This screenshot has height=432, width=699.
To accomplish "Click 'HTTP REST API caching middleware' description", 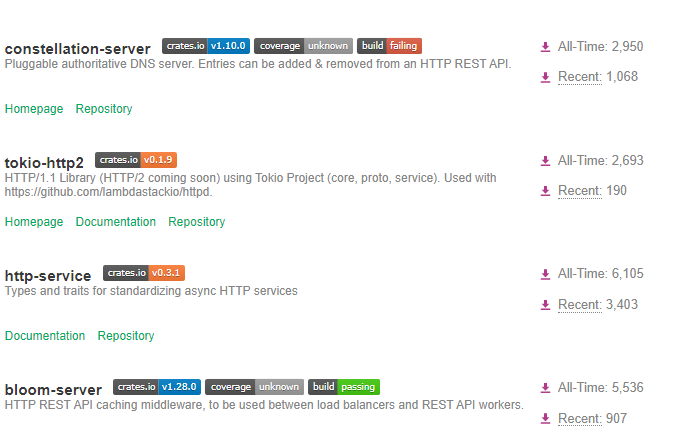I will pos(264,405).
